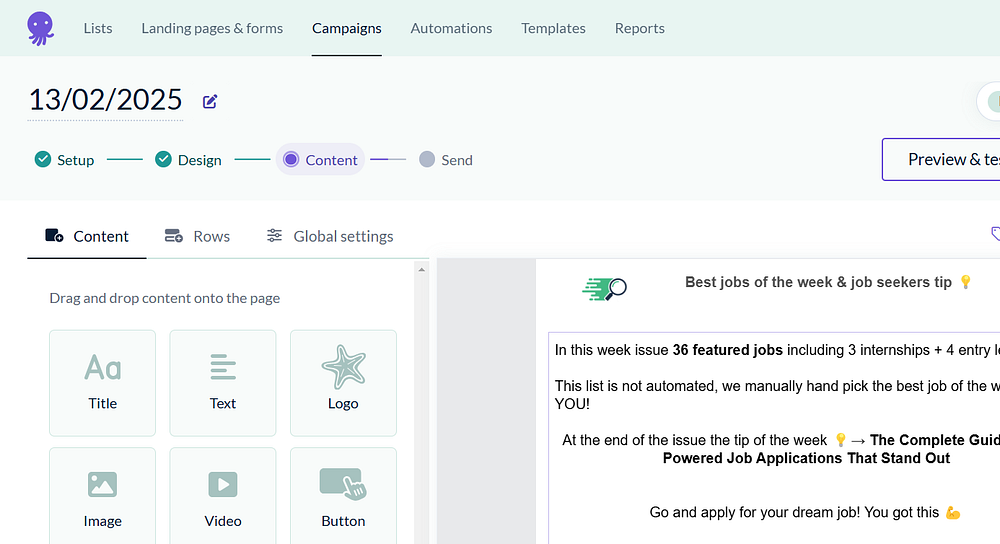Open the Automations section
Image resolution: width=1000 pixels, height=544 pixels.
click(451, 28)
